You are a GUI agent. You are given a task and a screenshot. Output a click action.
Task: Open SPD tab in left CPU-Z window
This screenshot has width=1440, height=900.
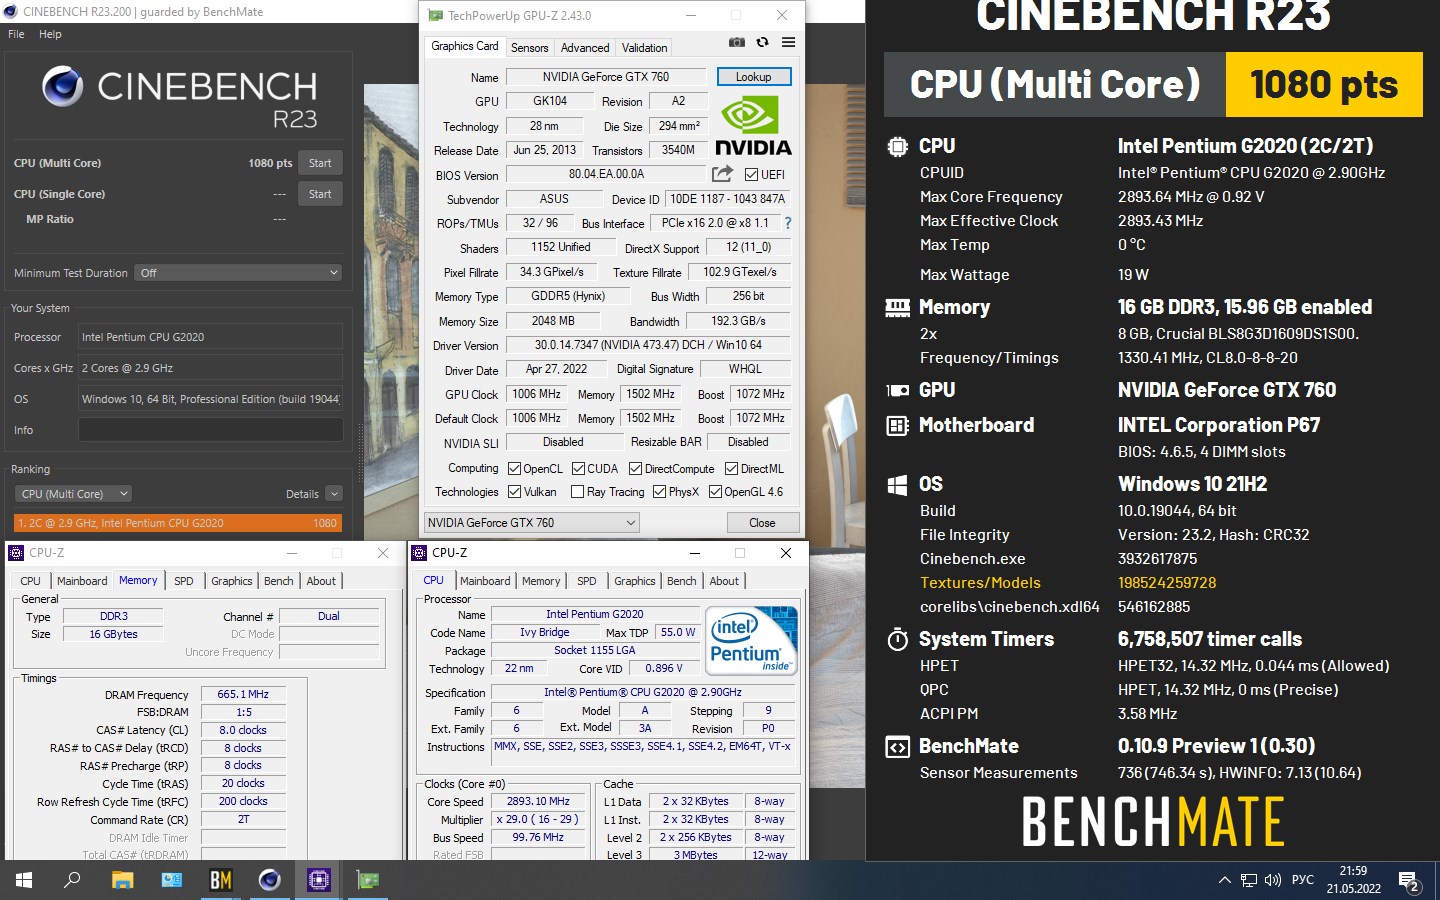[184, 581]
